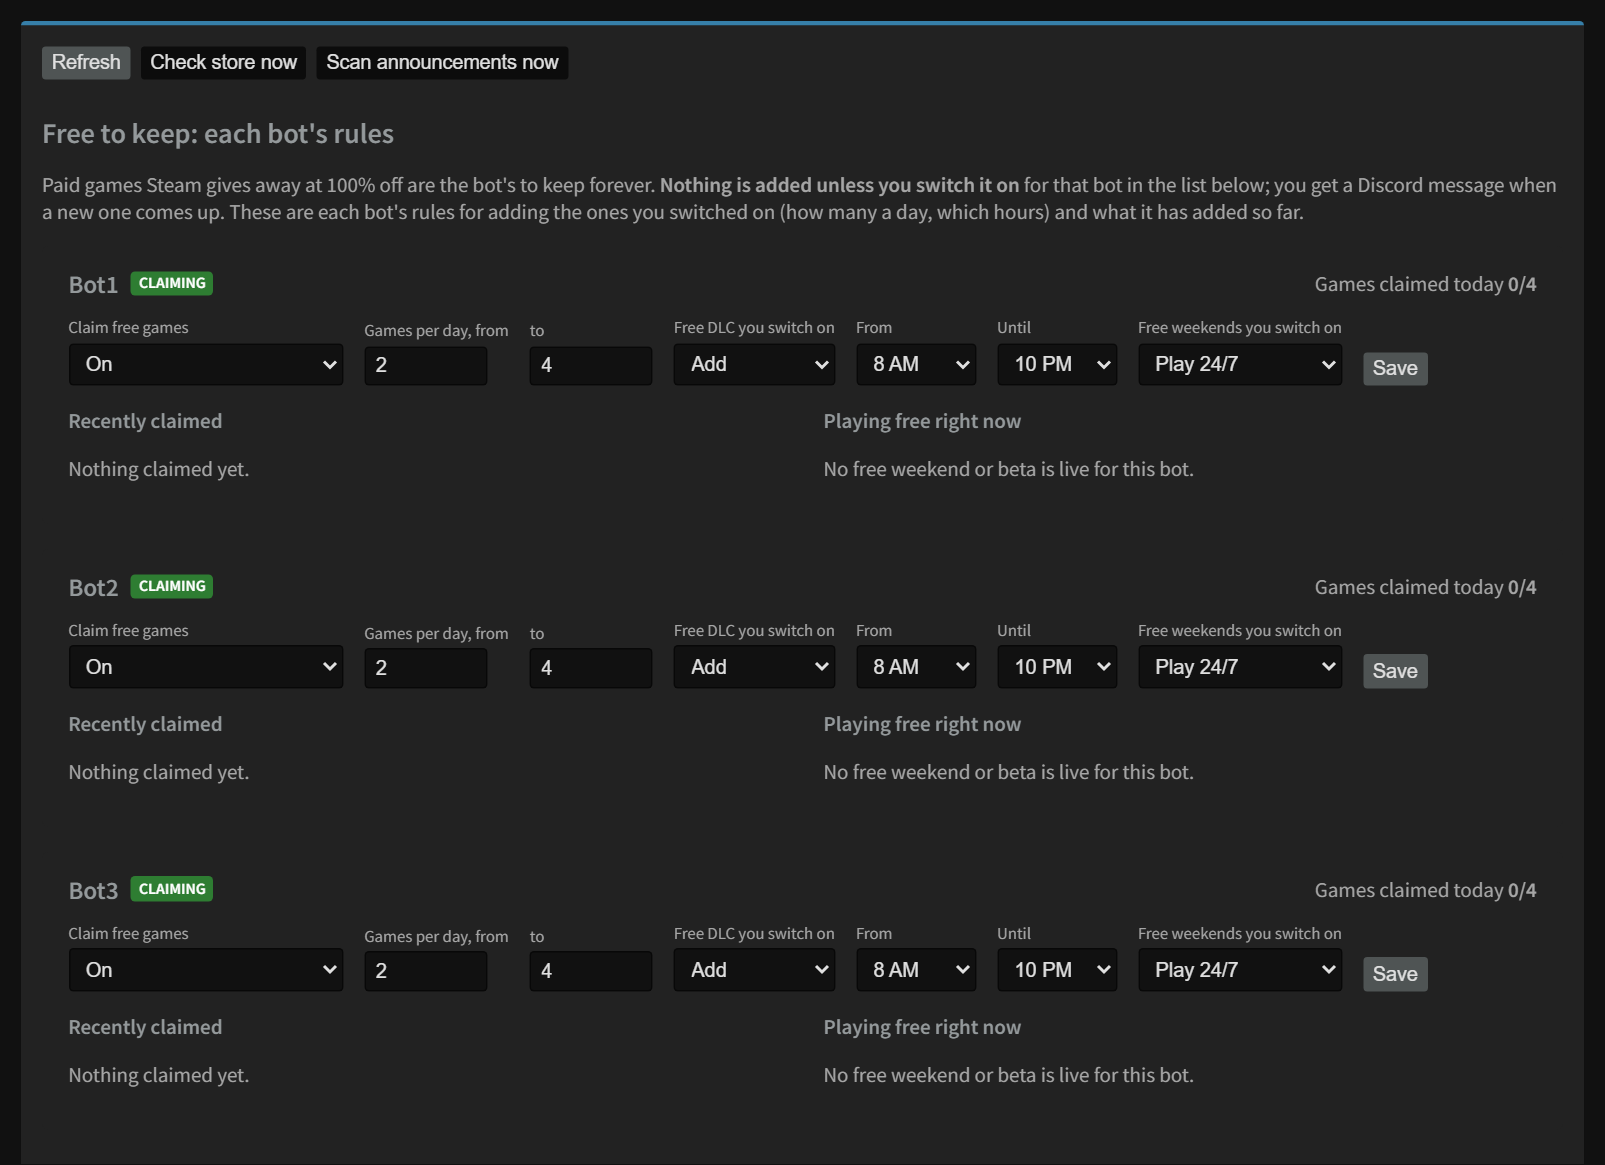1605x1165 pixels.
Task: Open Bot3 Free DLC Add dropdown
Action: click(754, 970)
